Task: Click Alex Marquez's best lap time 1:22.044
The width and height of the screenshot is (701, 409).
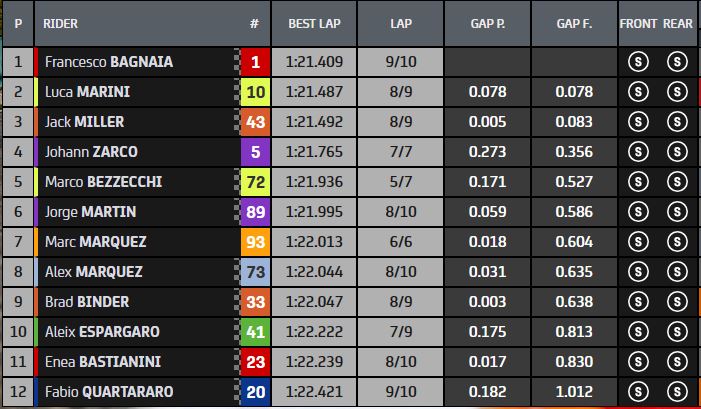Action: [x=315, y=272]
